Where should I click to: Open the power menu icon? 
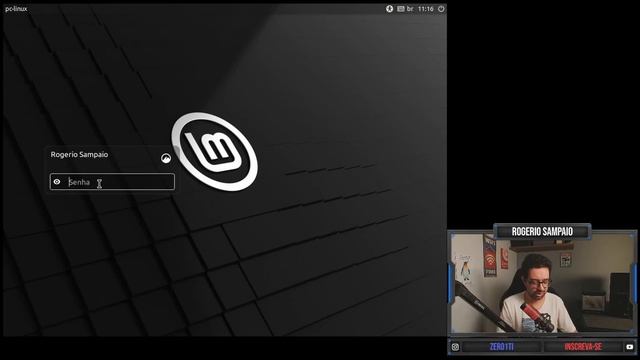(x=441, y=9)
